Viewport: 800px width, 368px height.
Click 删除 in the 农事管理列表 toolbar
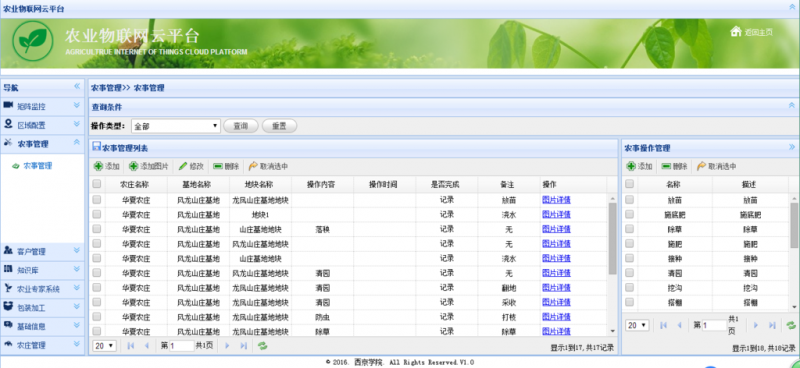pos(226,166)
